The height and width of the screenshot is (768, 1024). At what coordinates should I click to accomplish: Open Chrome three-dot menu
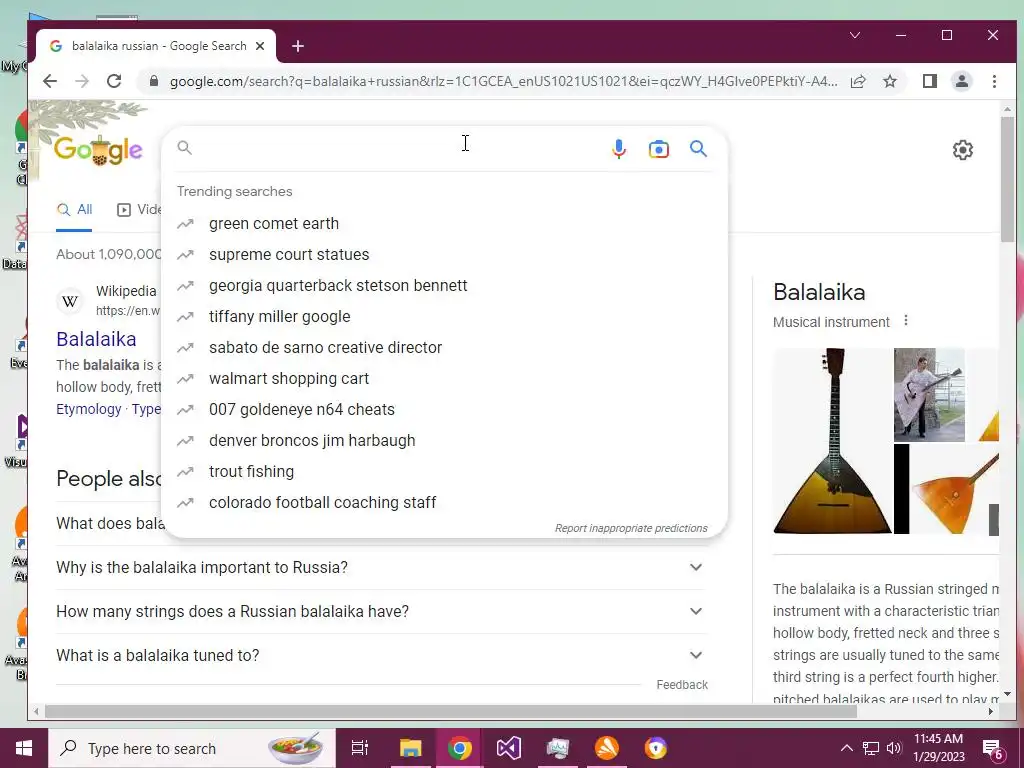994,81
